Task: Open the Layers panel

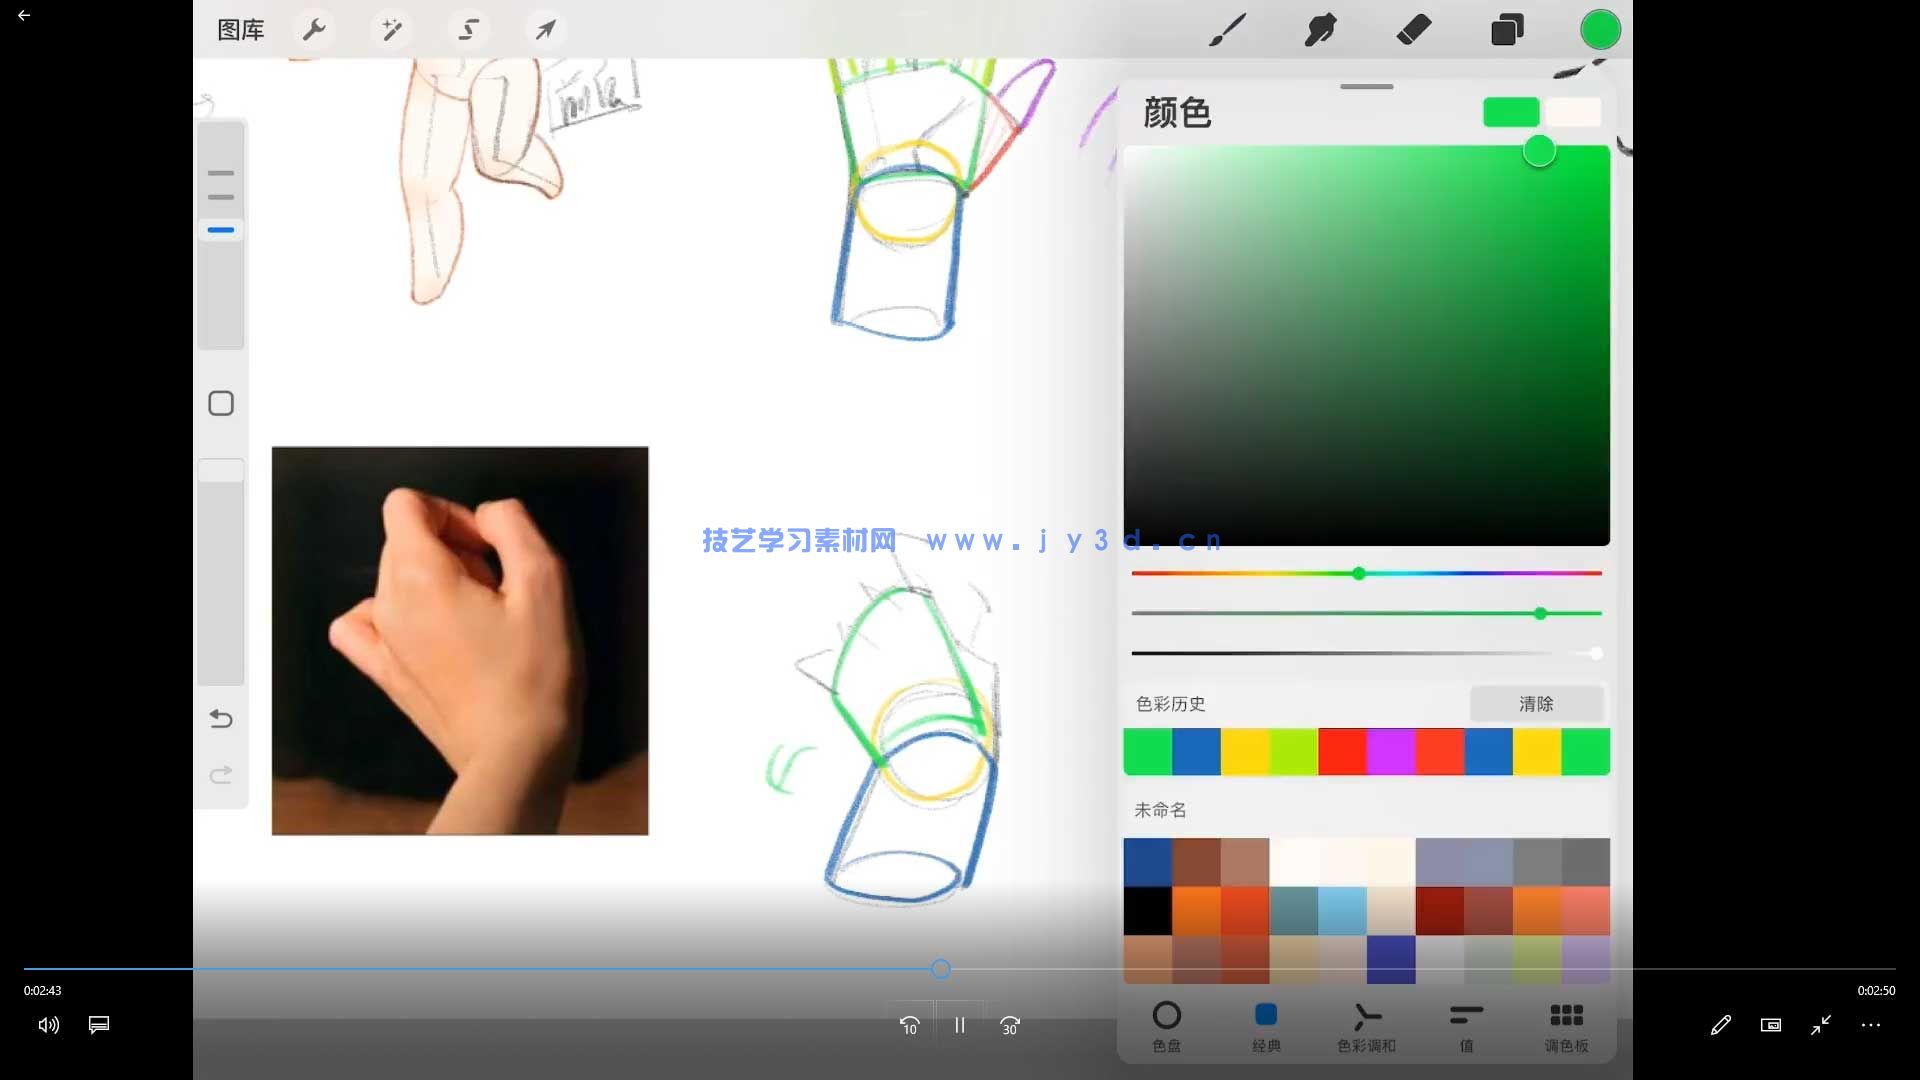Action: coord(1506,30)
